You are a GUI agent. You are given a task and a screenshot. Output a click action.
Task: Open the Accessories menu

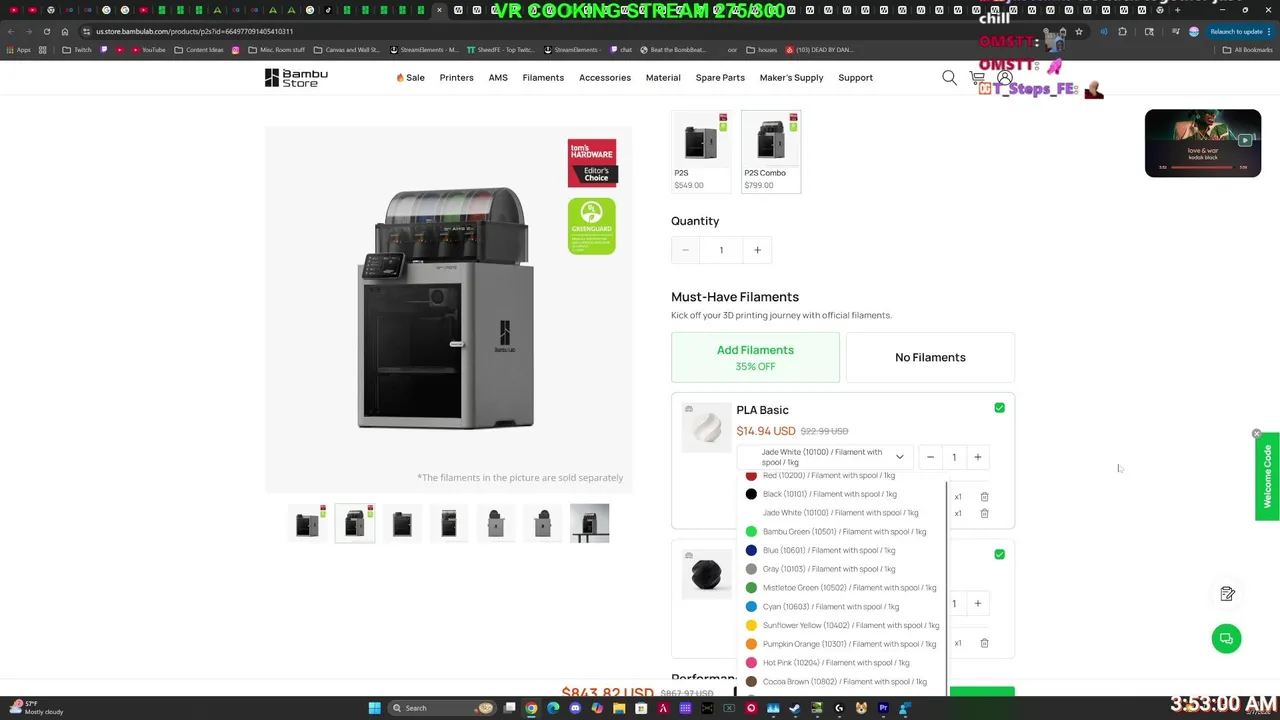[x=605, y=78]
